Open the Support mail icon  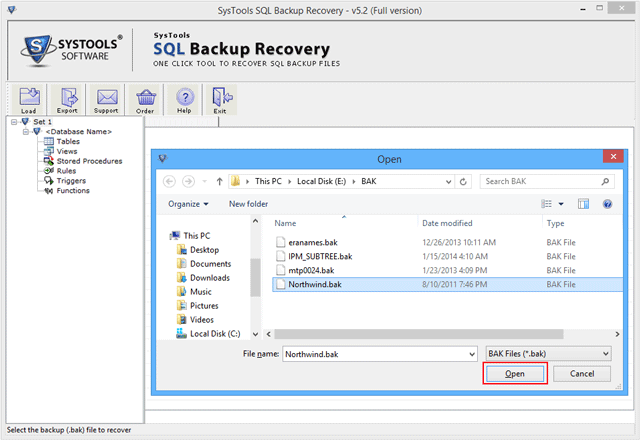pyautogui.click(x=107, y=100)
